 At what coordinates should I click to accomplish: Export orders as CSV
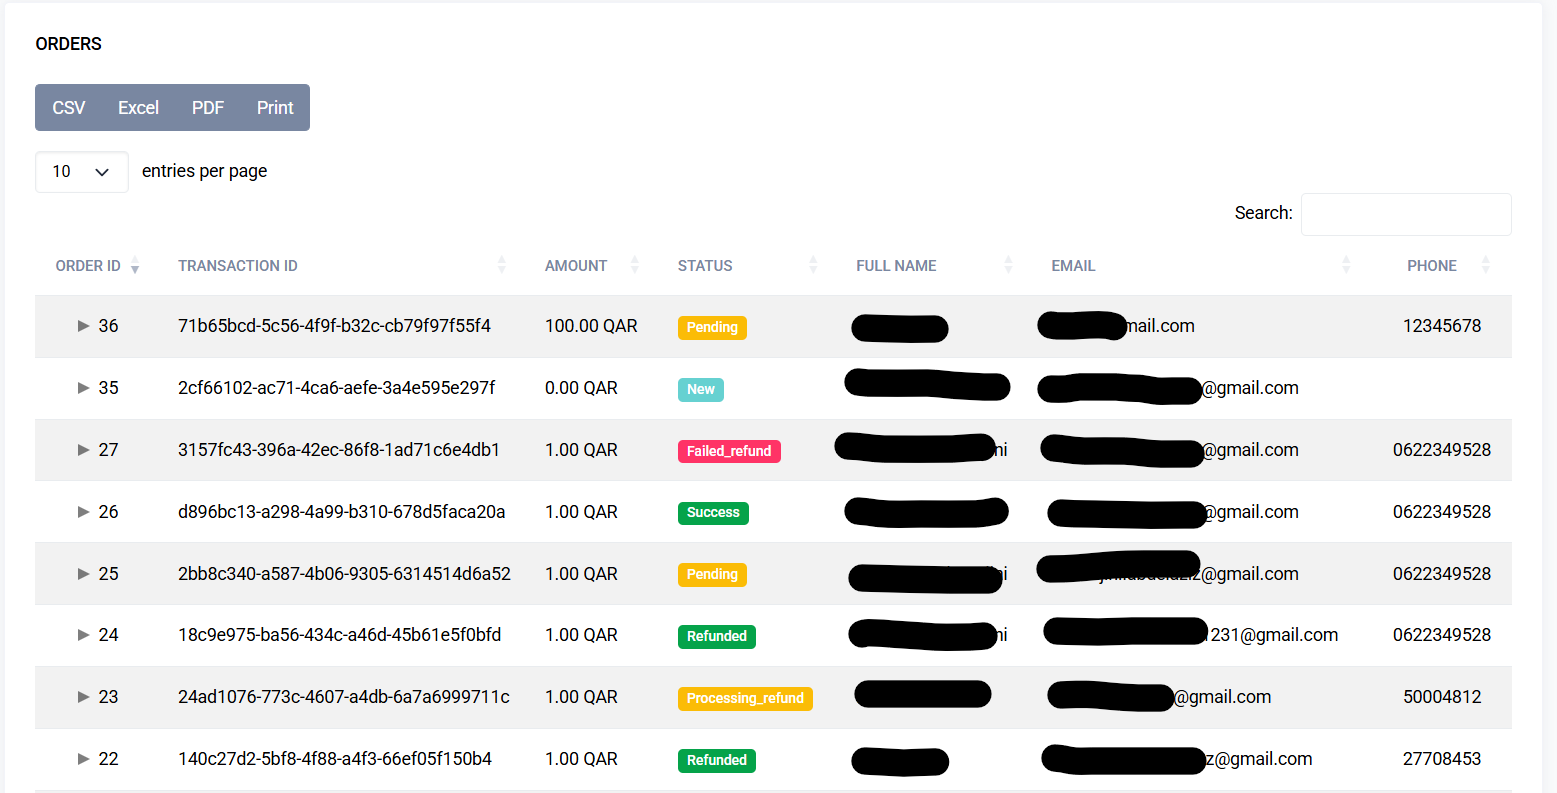point(69,108)
